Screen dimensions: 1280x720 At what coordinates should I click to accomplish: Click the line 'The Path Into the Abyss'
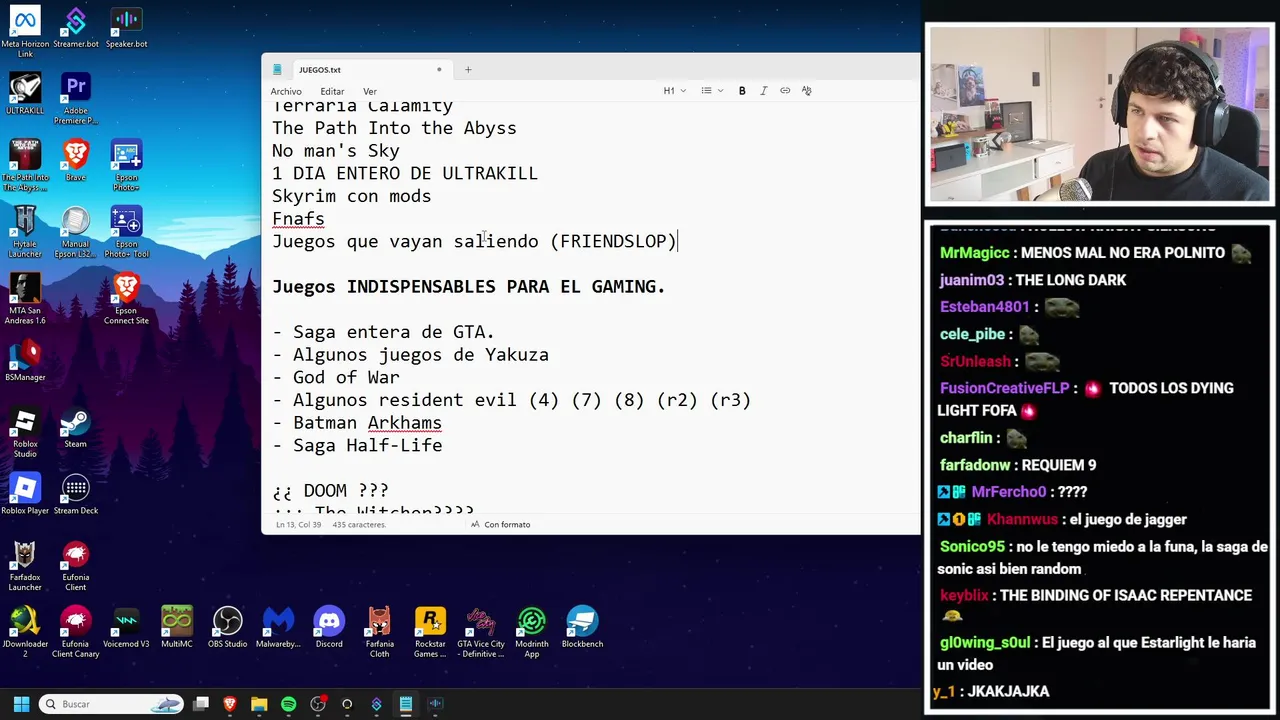point(394,128)
